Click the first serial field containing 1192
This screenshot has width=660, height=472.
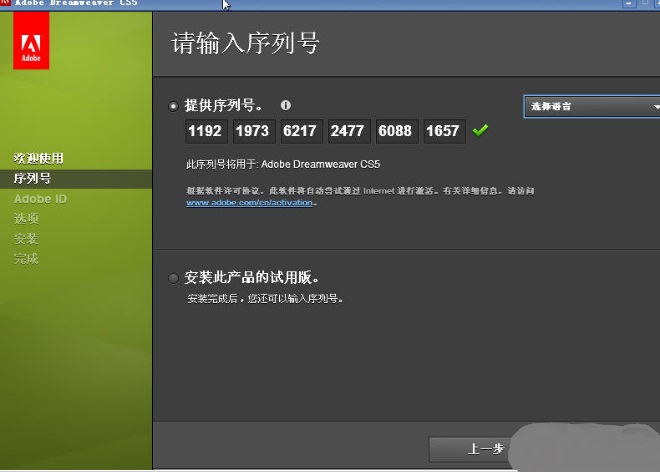(x=206, y=131)
